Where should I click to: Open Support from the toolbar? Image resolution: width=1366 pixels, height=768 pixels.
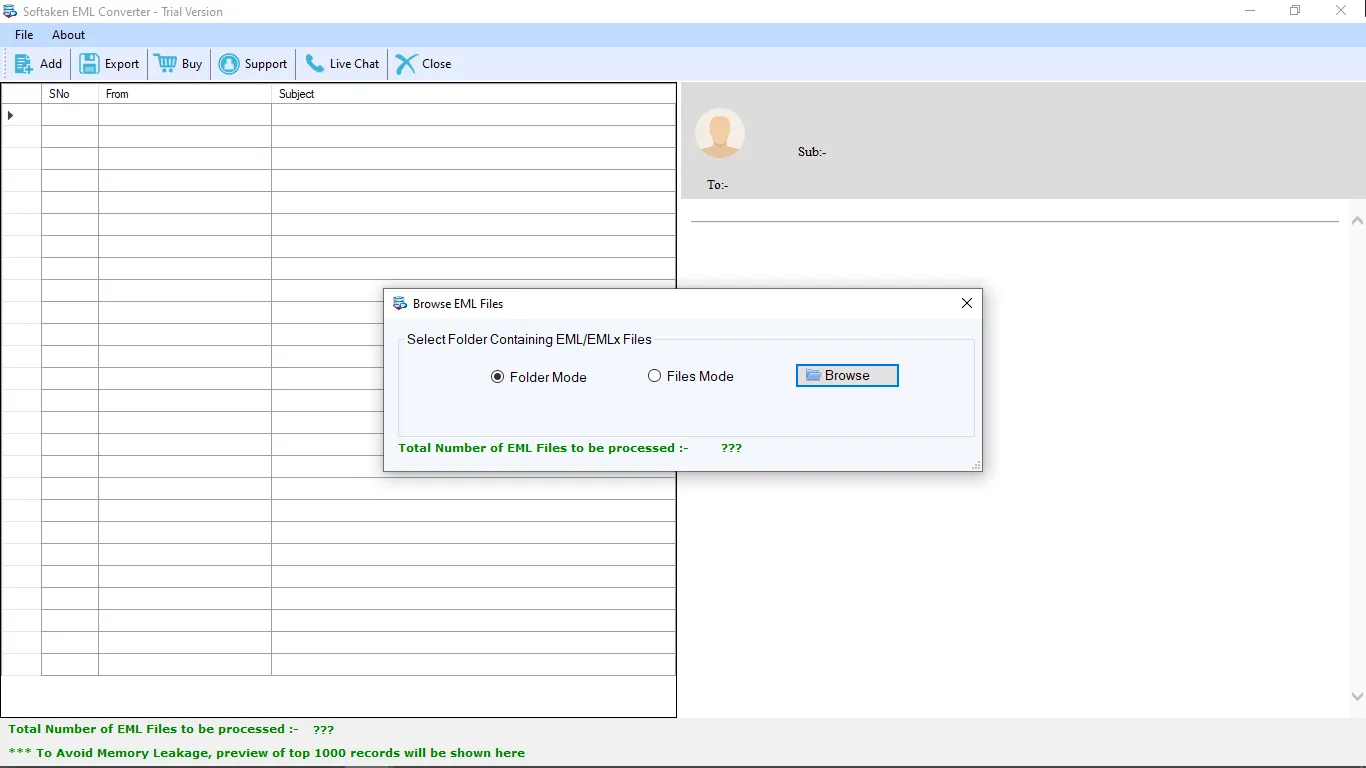[x=253, y=64]
